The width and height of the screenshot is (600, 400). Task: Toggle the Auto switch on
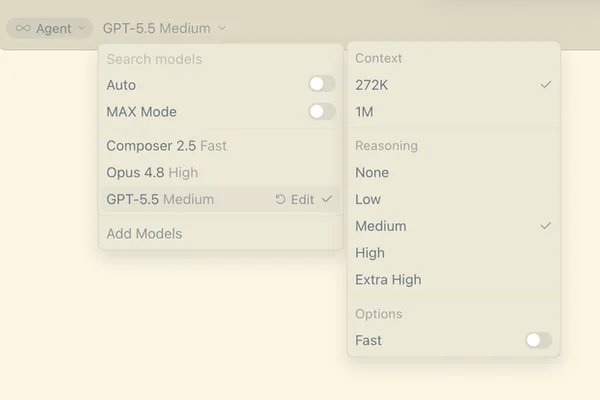coord(322,84)
